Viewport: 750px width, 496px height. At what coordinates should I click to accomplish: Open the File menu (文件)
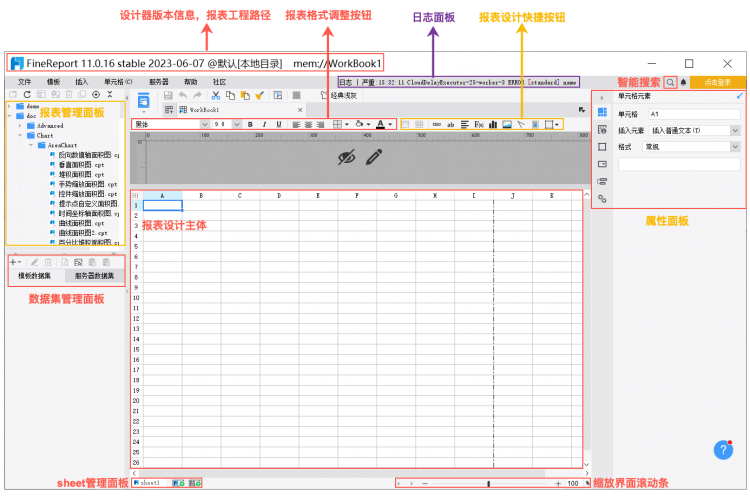tap(24, 82)
